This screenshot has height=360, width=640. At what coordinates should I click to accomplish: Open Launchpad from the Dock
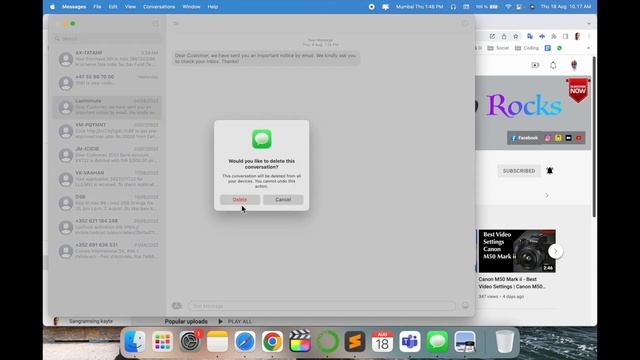tap(162, 341)
